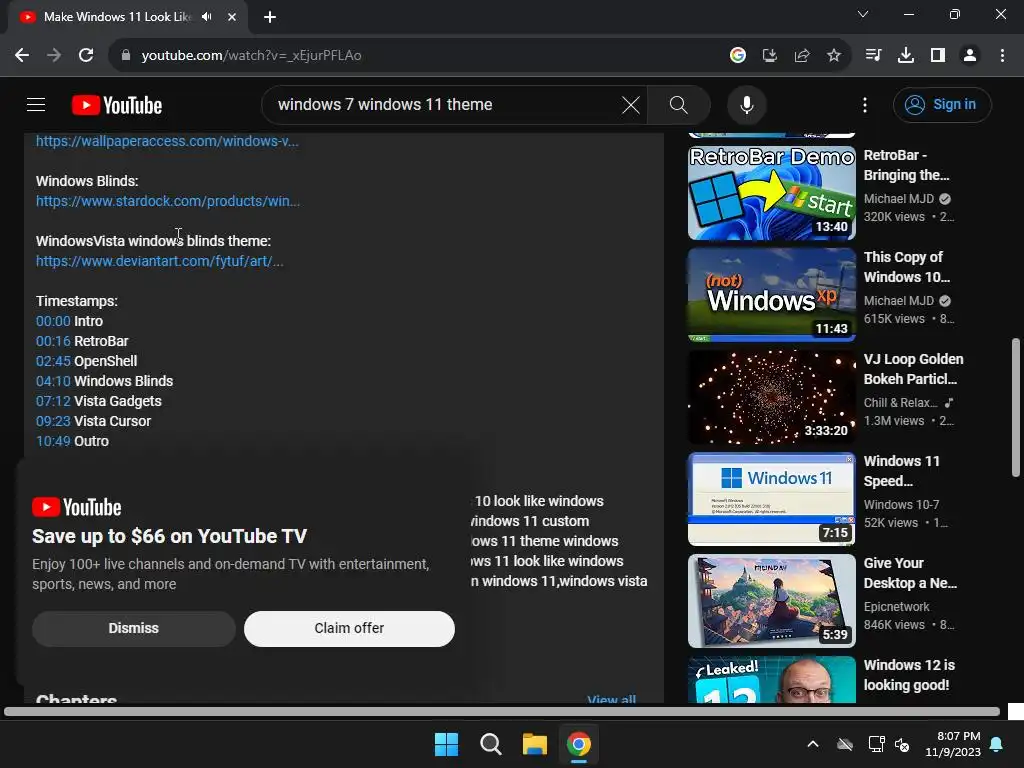The width and height of the screenshot is (1024, 768).
Task: Open Chrome downloads icon
Action: click(x=905, y=56)
